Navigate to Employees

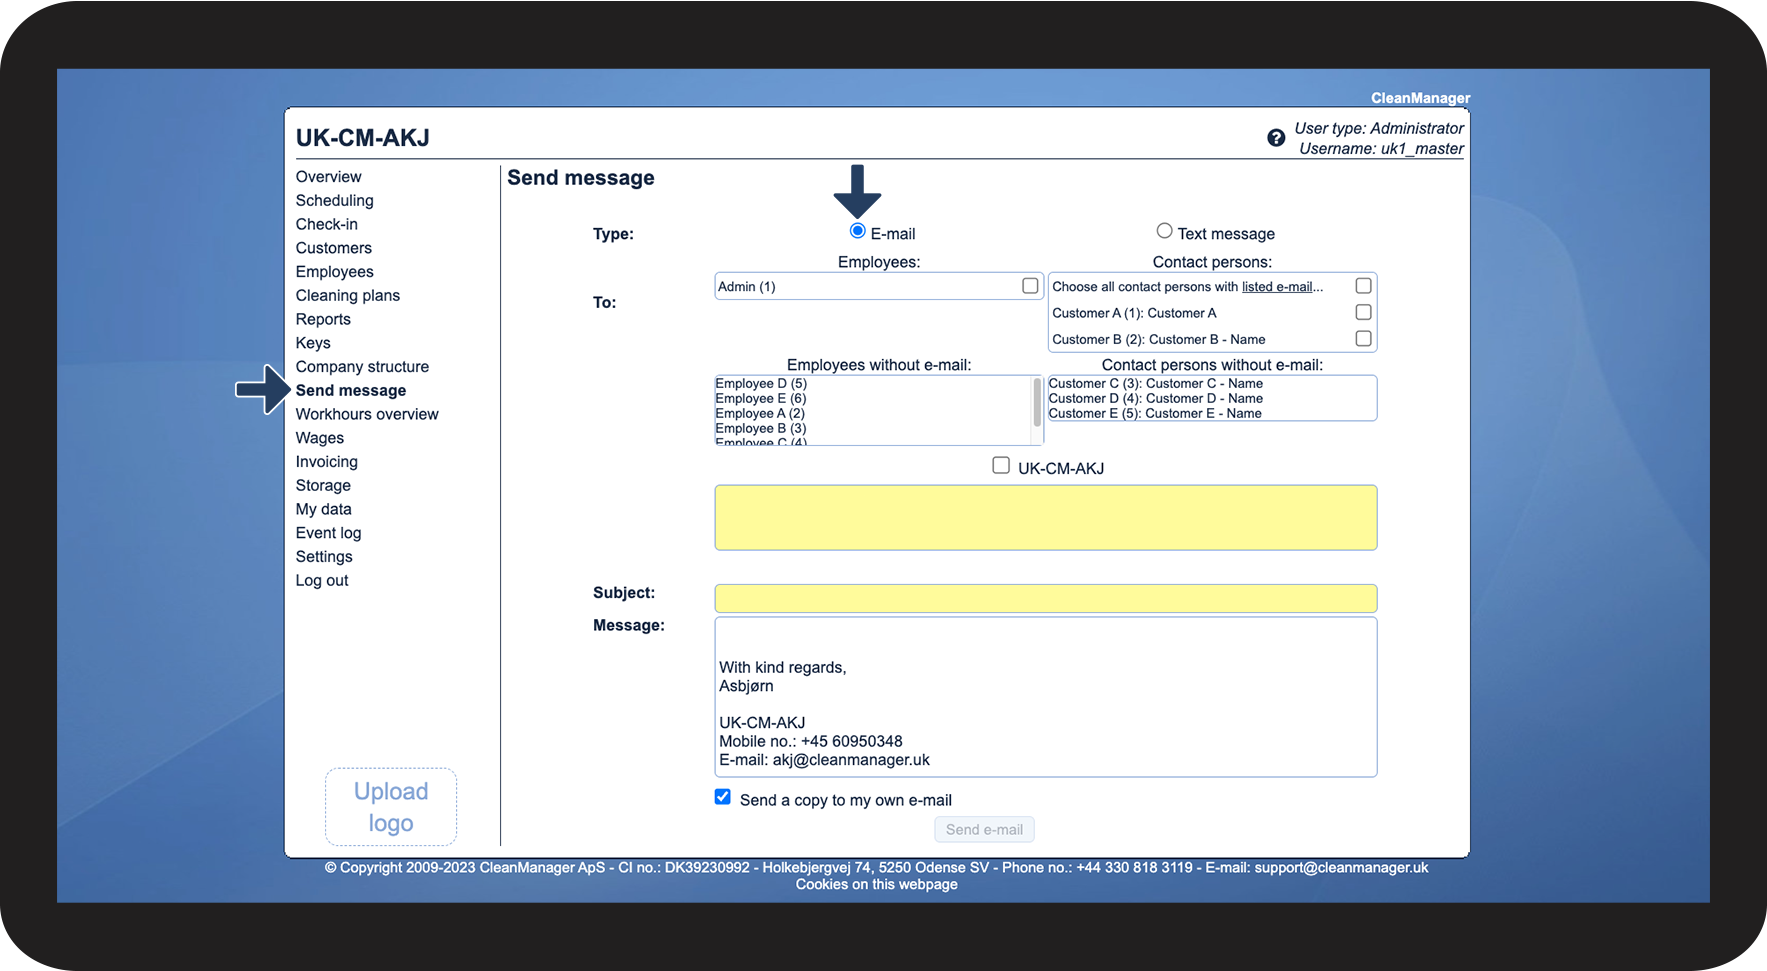(x=334, y=272)
